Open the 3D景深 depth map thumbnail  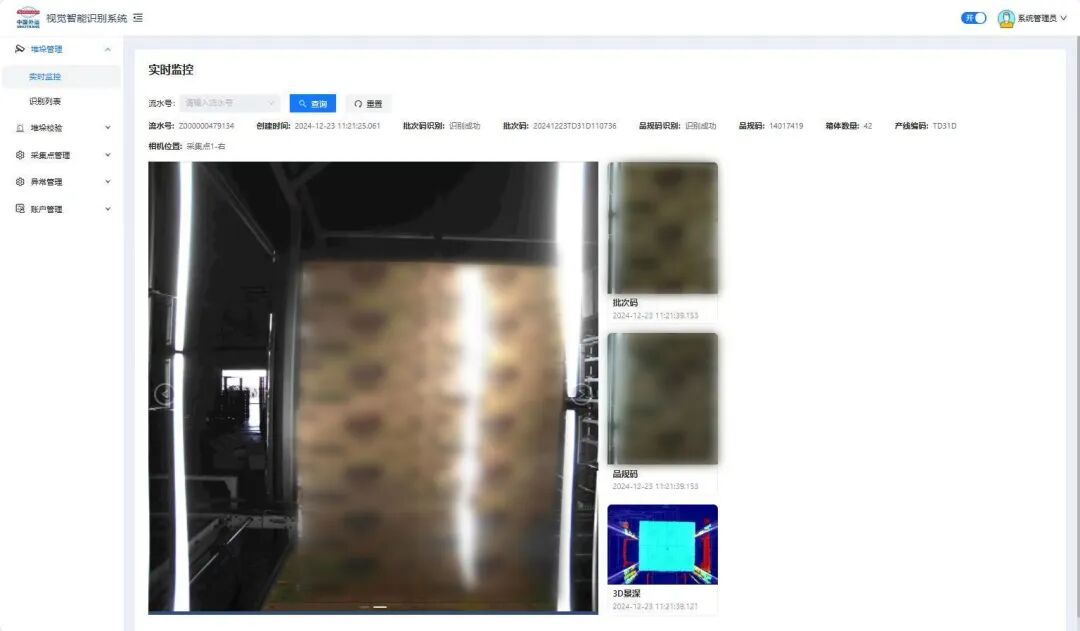663,544
